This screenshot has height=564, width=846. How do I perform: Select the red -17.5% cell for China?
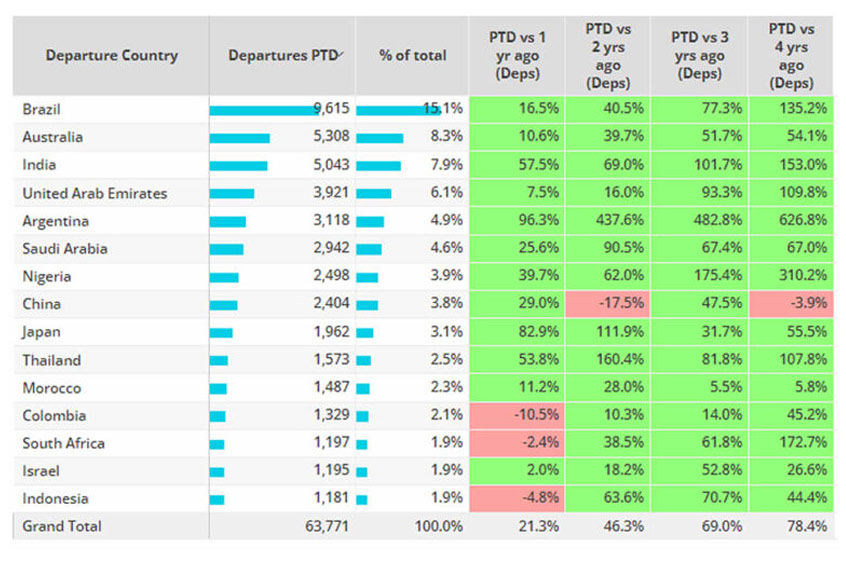608,304
